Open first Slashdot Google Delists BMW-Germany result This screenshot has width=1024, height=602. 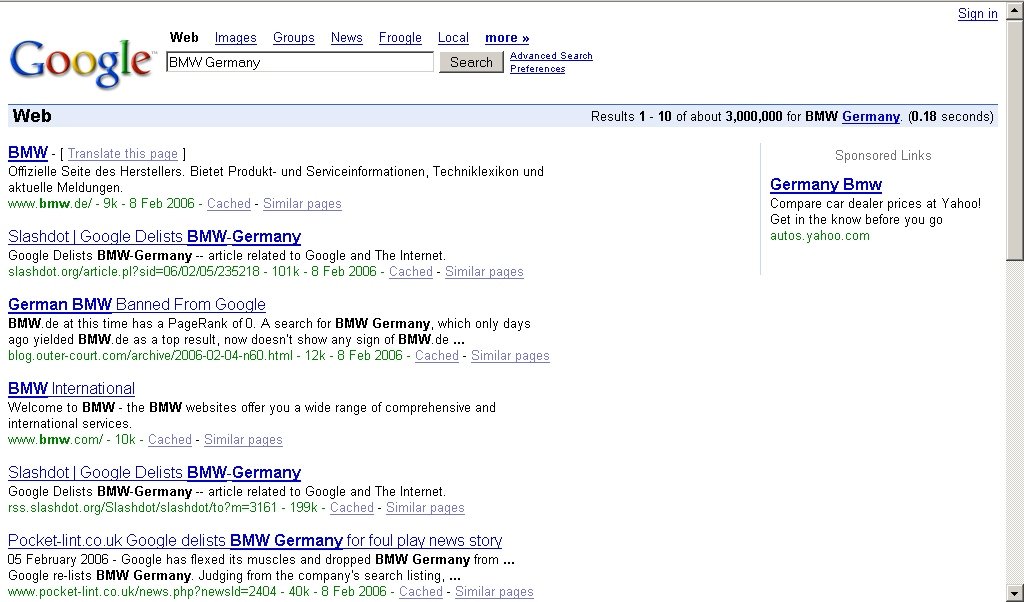154,236
